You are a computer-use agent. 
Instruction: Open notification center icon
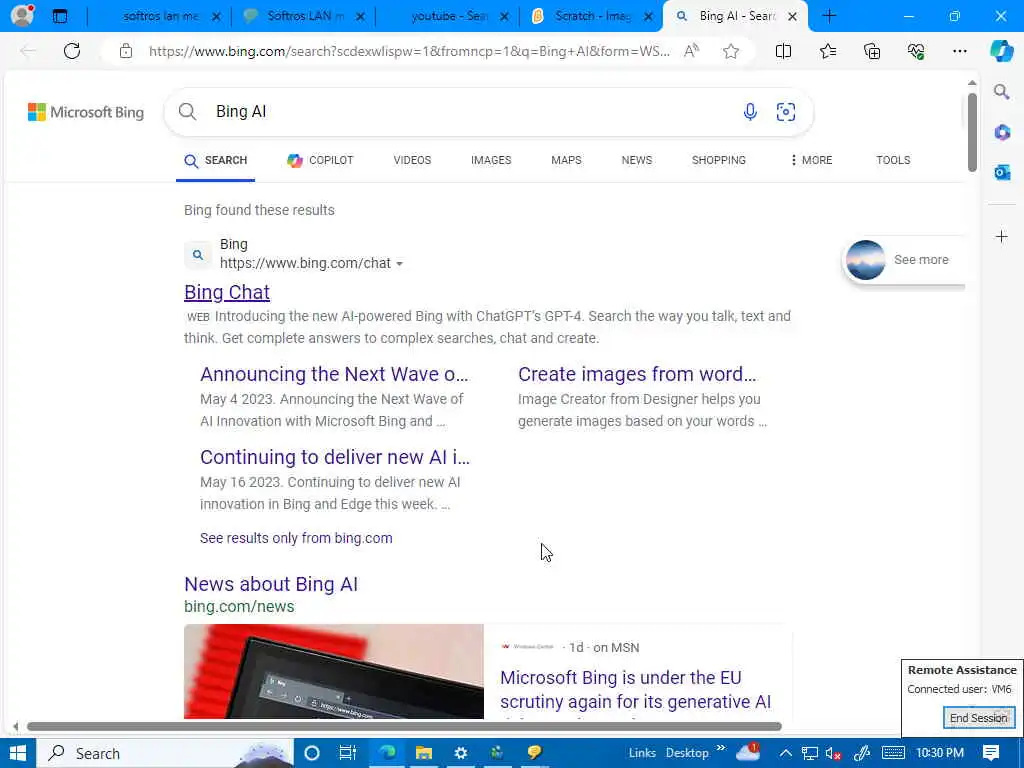991,753
